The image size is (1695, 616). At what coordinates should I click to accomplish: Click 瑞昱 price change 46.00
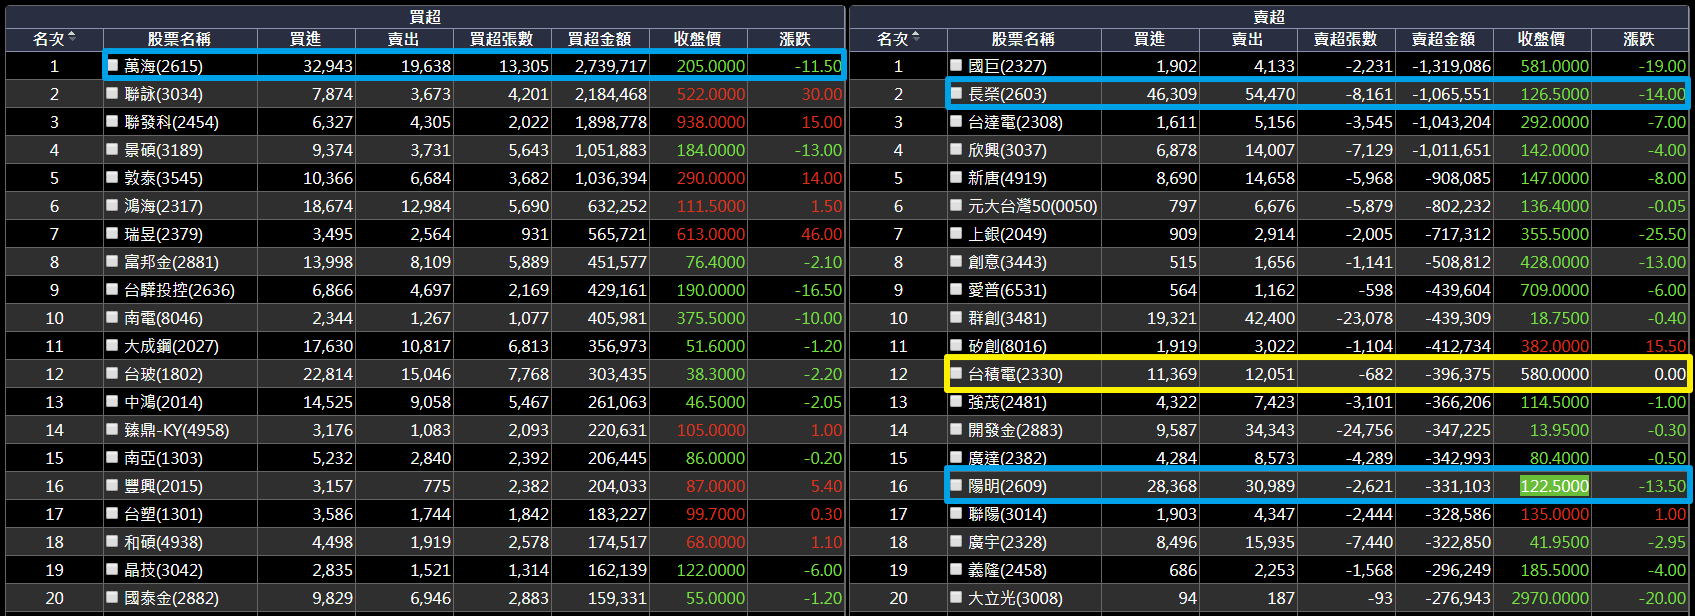[821, 234]
